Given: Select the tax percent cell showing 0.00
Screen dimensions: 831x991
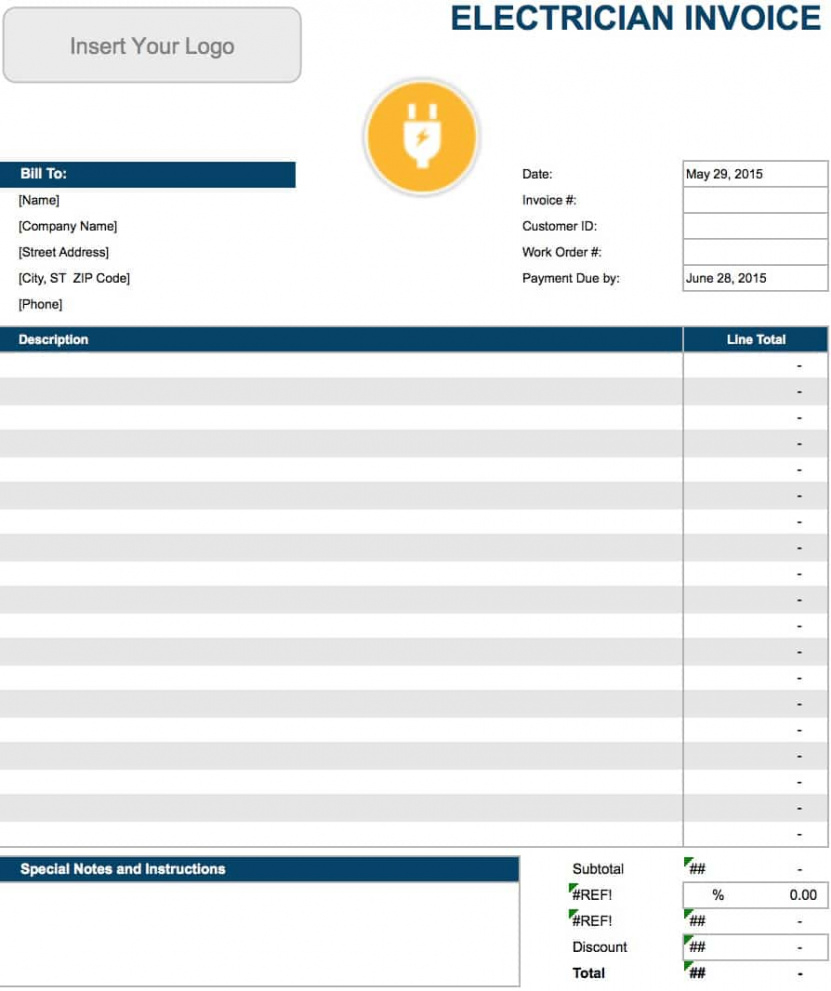Looking at the screenshot, I should click(755, 895).
